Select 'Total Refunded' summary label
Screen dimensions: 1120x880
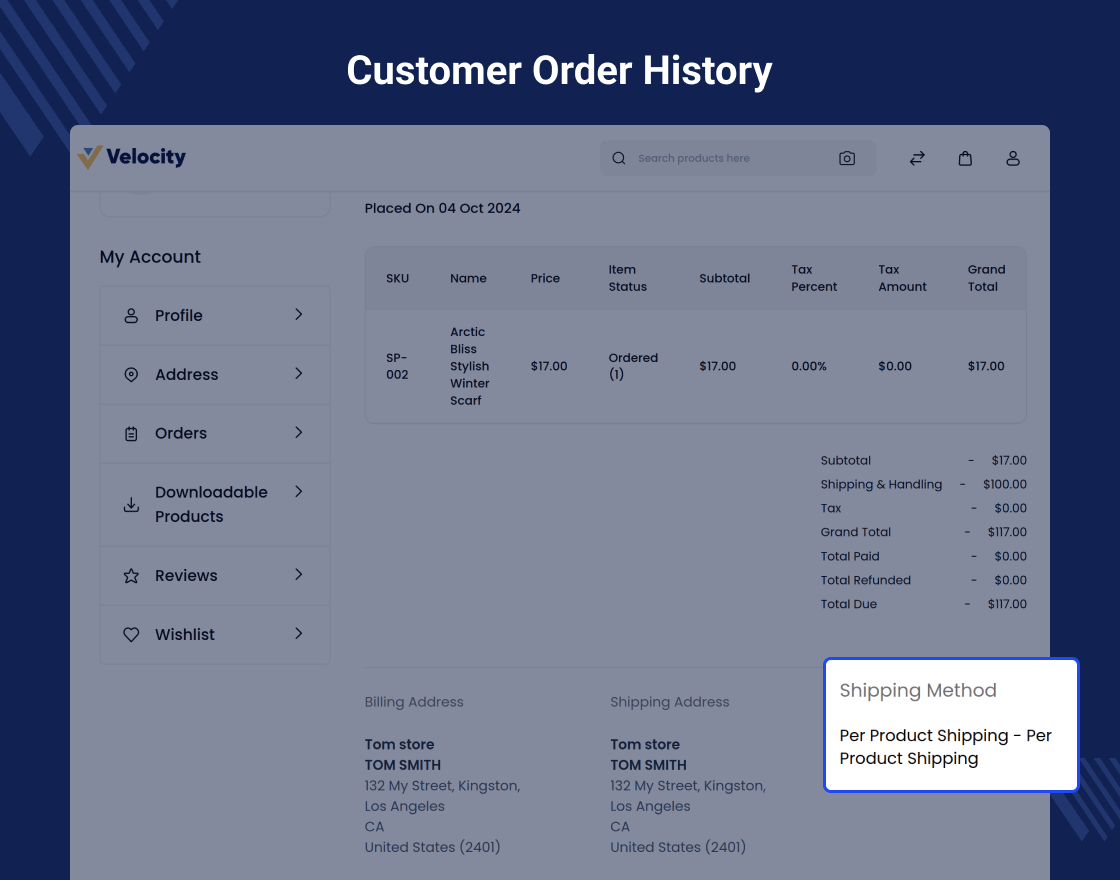(865, 581)
